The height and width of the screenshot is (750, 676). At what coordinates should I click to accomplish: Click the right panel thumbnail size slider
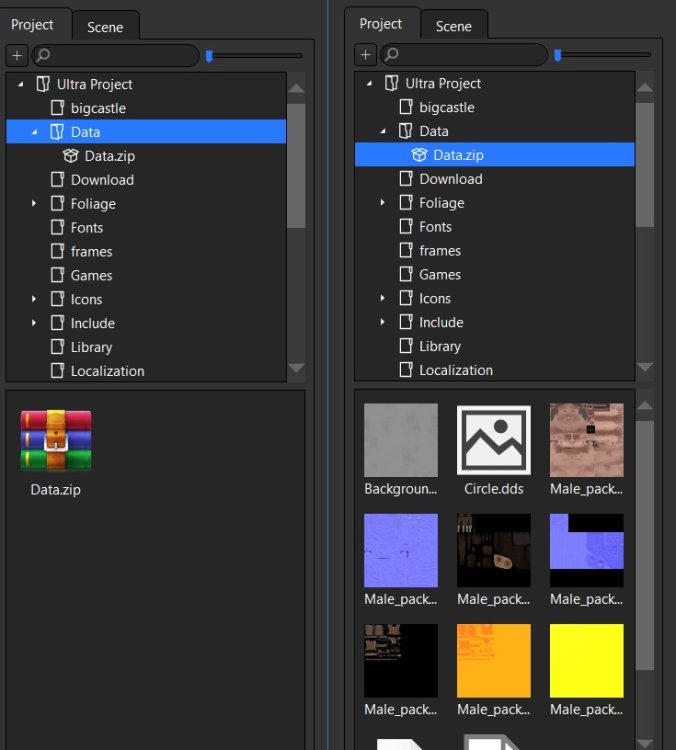point(603,55)
